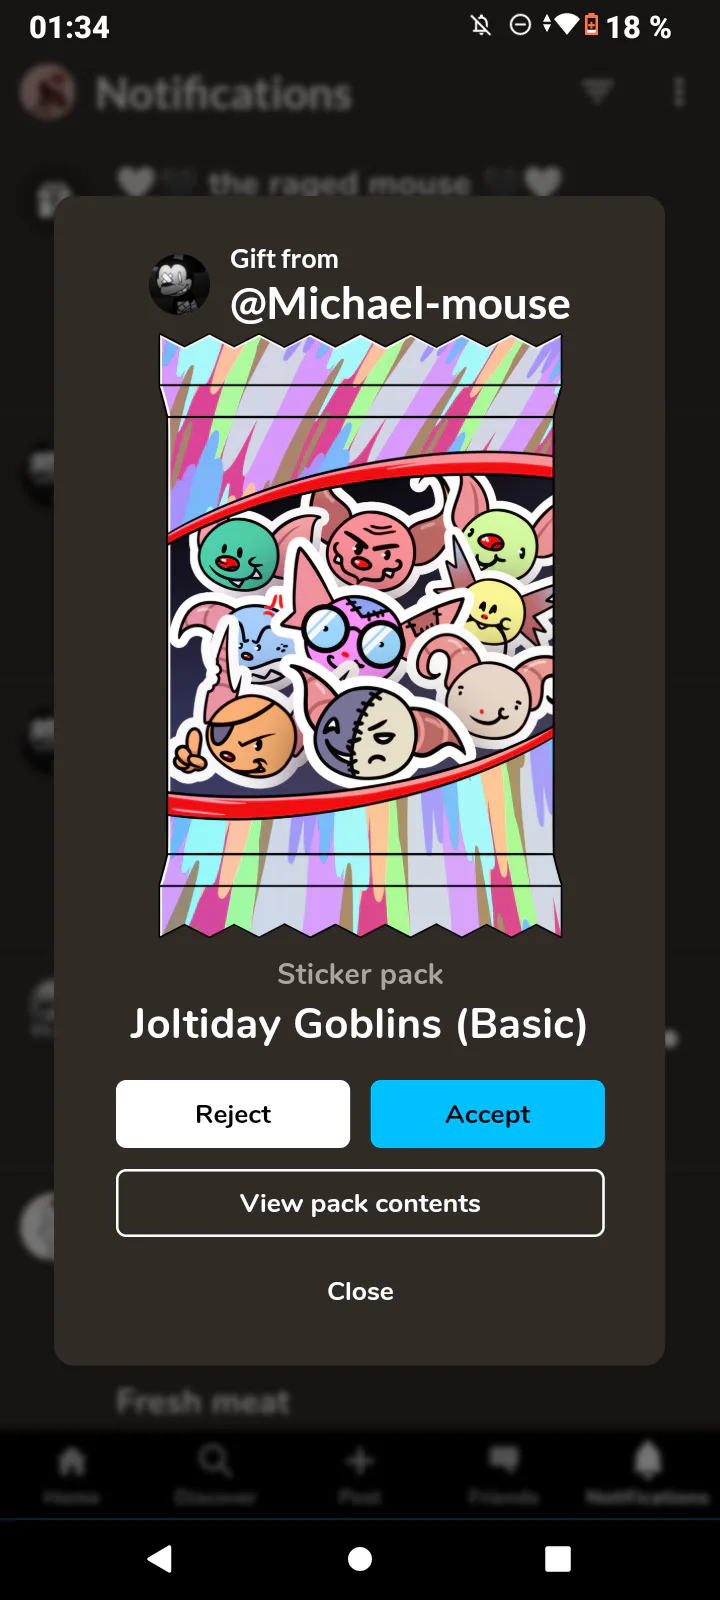Select the Notifications bell icon
This screenshot has height=1600, width=720.
pyautogui.click(x=648, y=1473)
